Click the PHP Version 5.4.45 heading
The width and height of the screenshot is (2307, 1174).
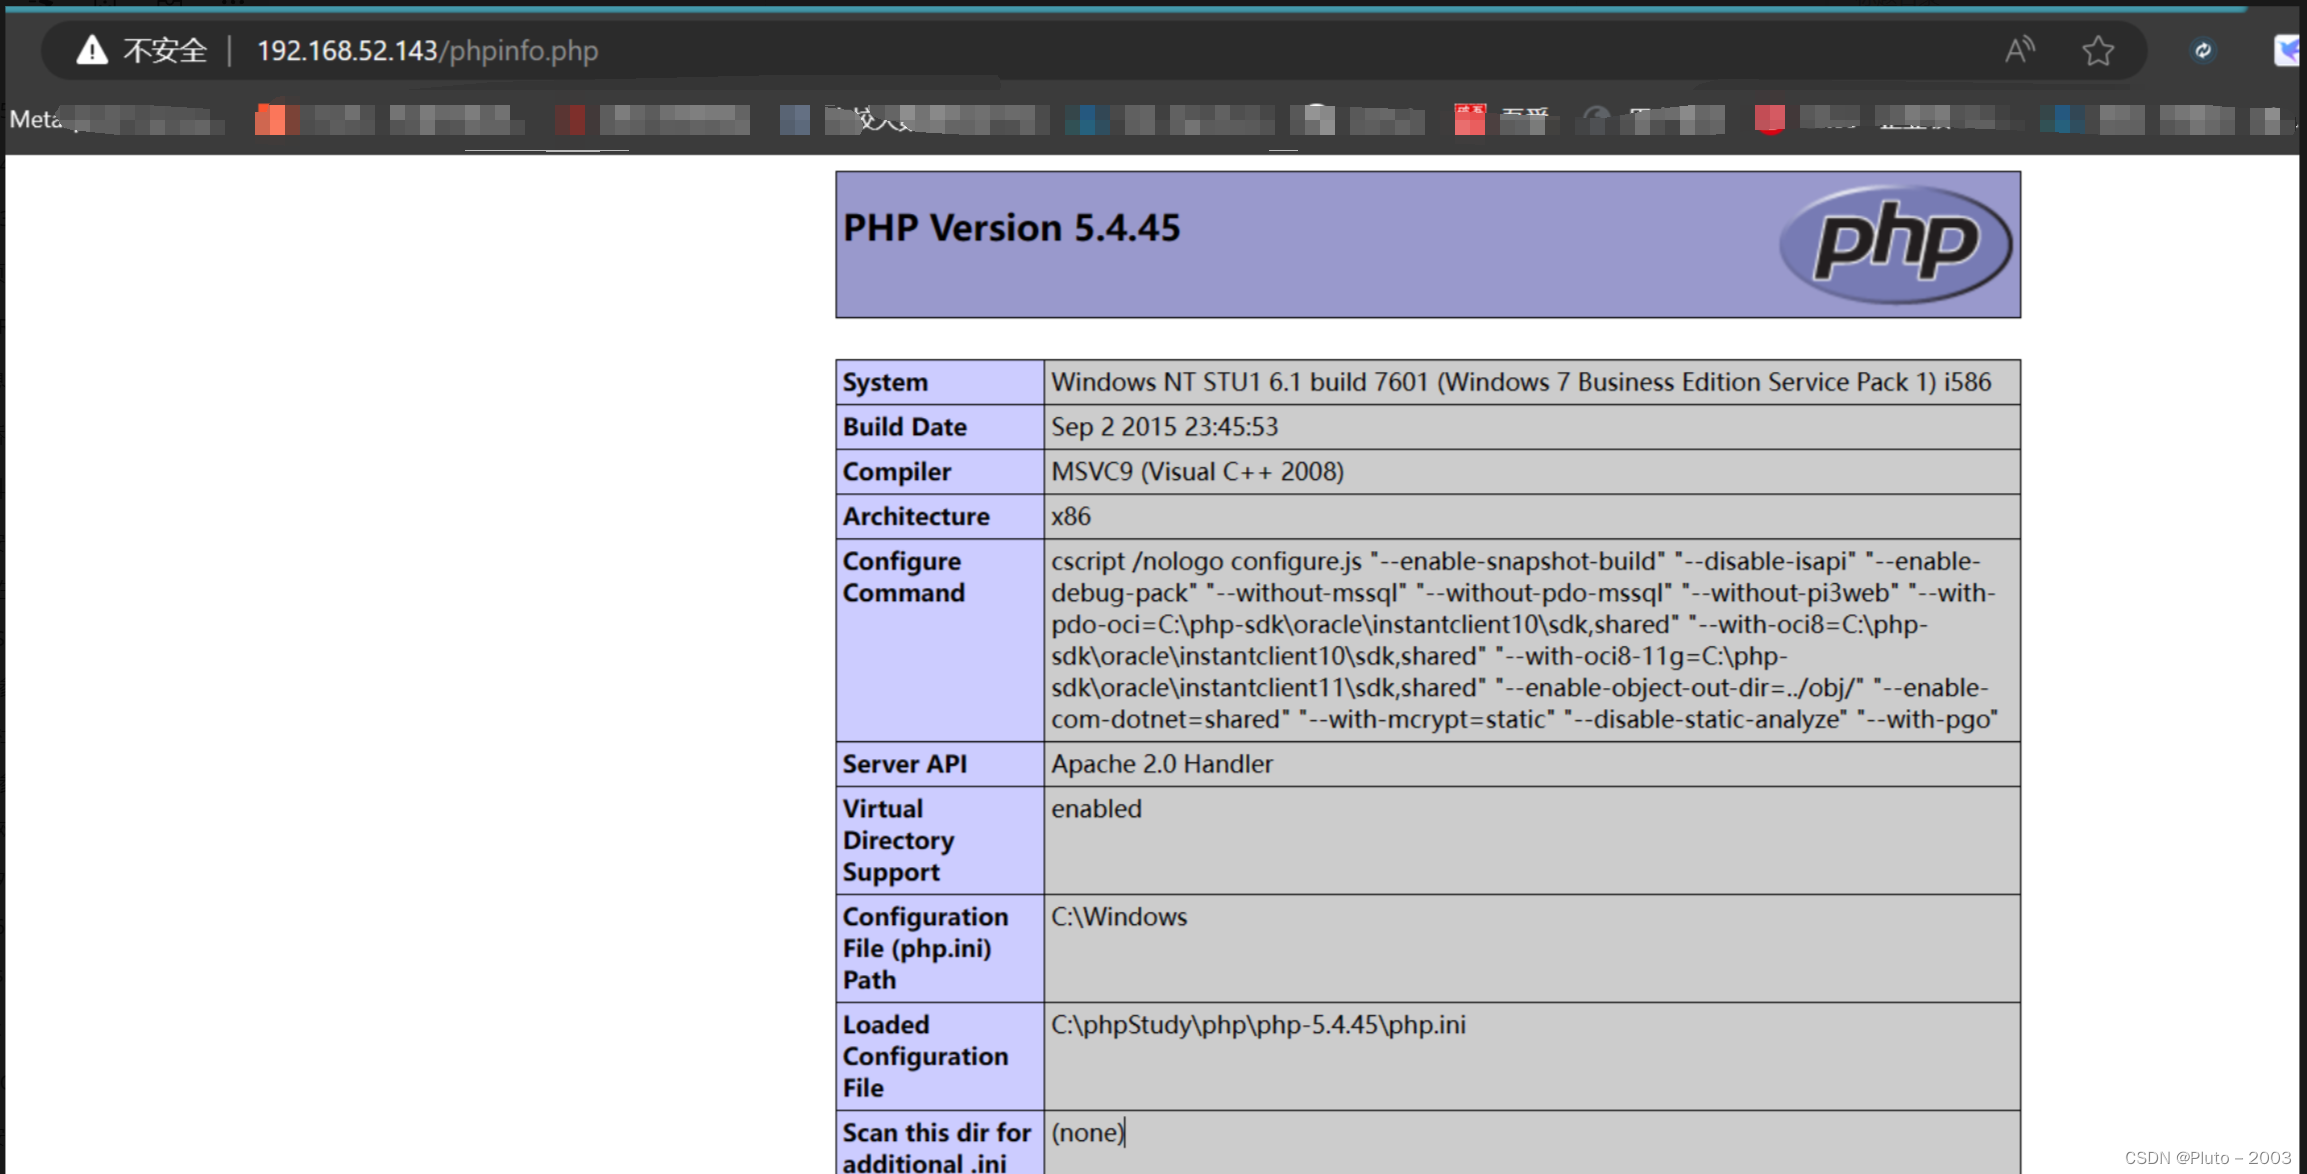pyautogui.click(x=1011, y=228)
